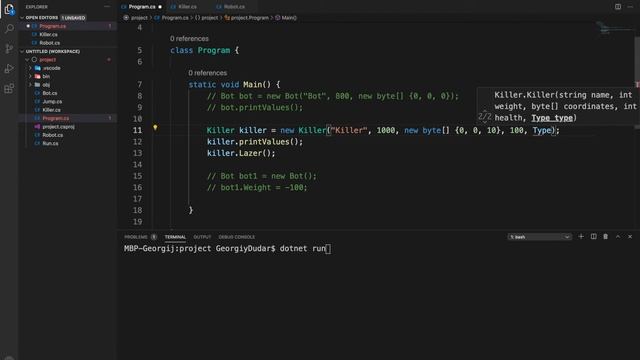This screenshot has height=360, width=640.
Task: Open the Source Control view
Action: pos(9,49)
